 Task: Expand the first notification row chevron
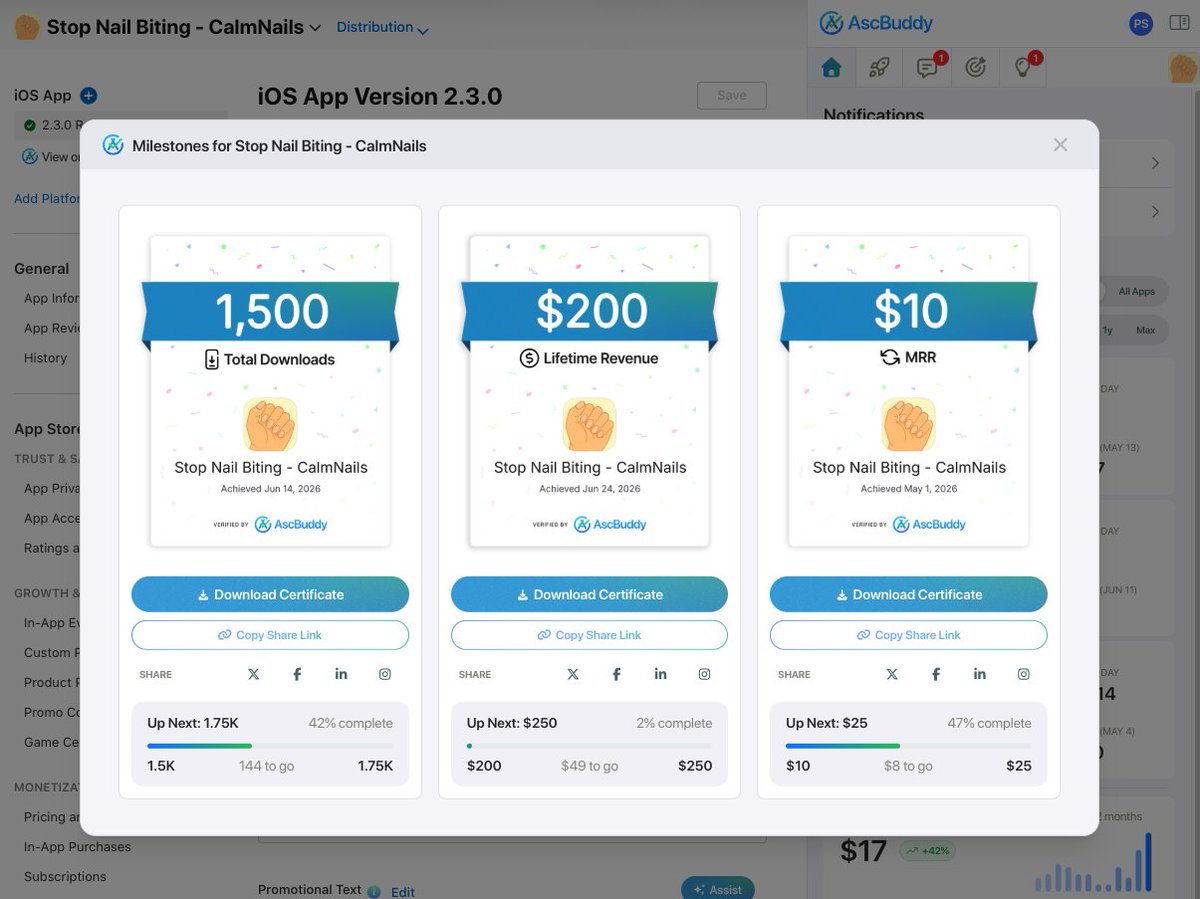click(x=1155, y=163)
